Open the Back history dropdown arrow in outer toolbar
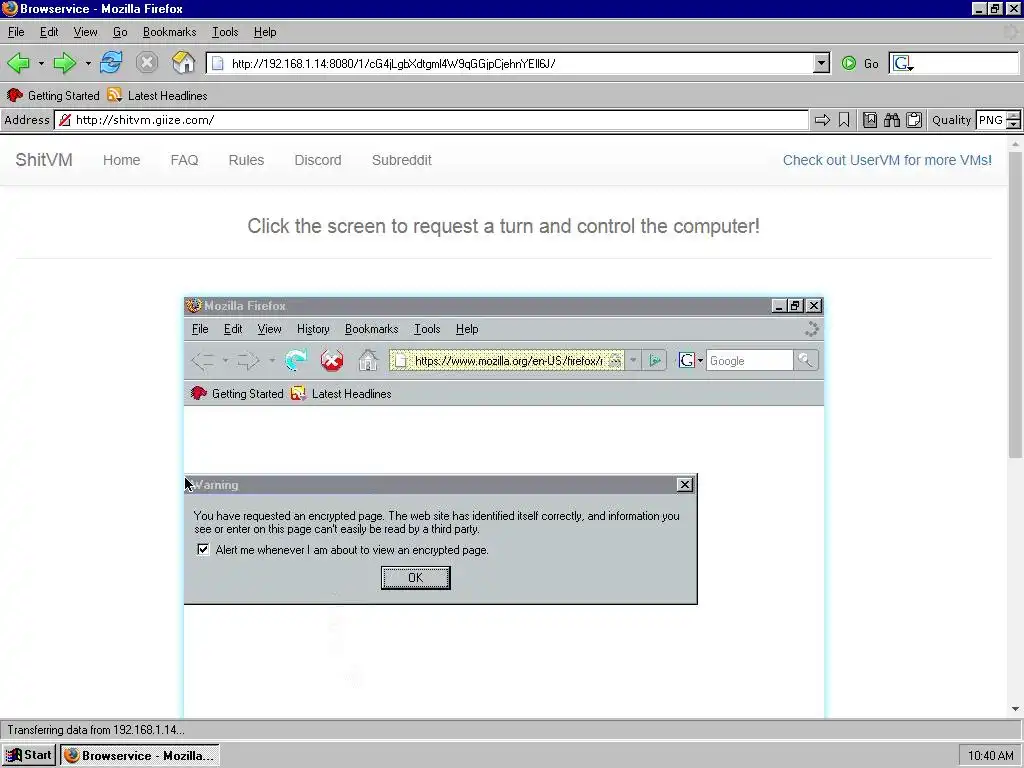The width and height of the screenshot is (1024, 768). 41,63
